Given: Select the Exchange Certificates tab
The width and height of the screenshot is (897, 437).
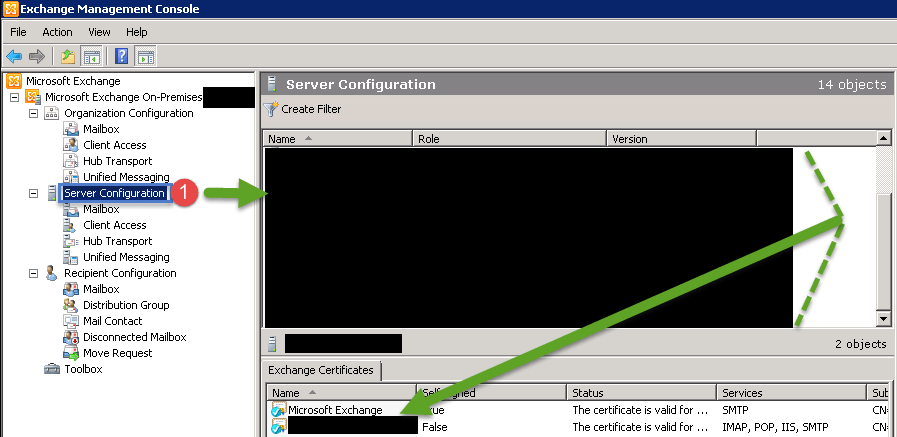Looking at the screenshot, I should click(321, 370).
